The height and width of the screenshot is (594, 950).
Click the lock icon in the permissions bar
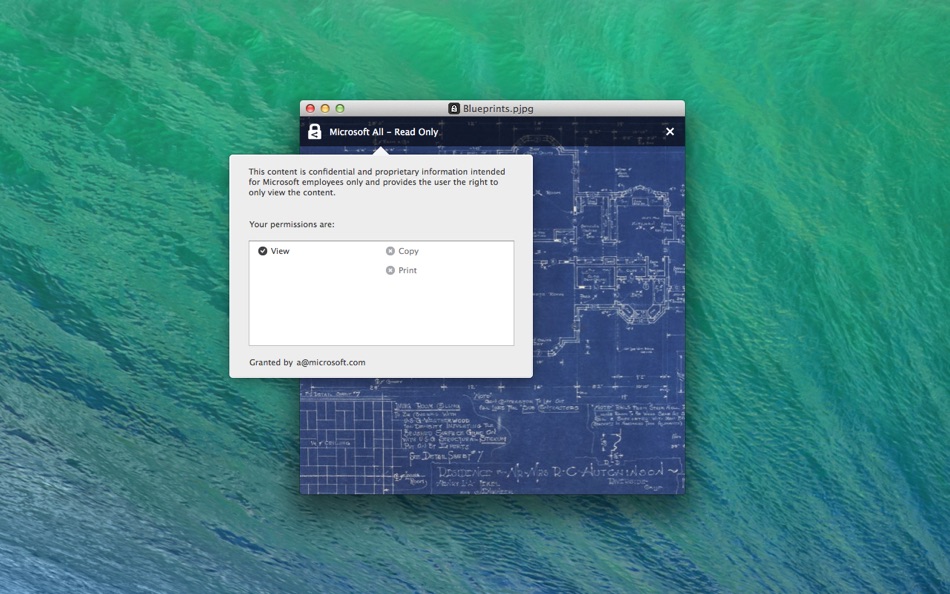point(314,132)
